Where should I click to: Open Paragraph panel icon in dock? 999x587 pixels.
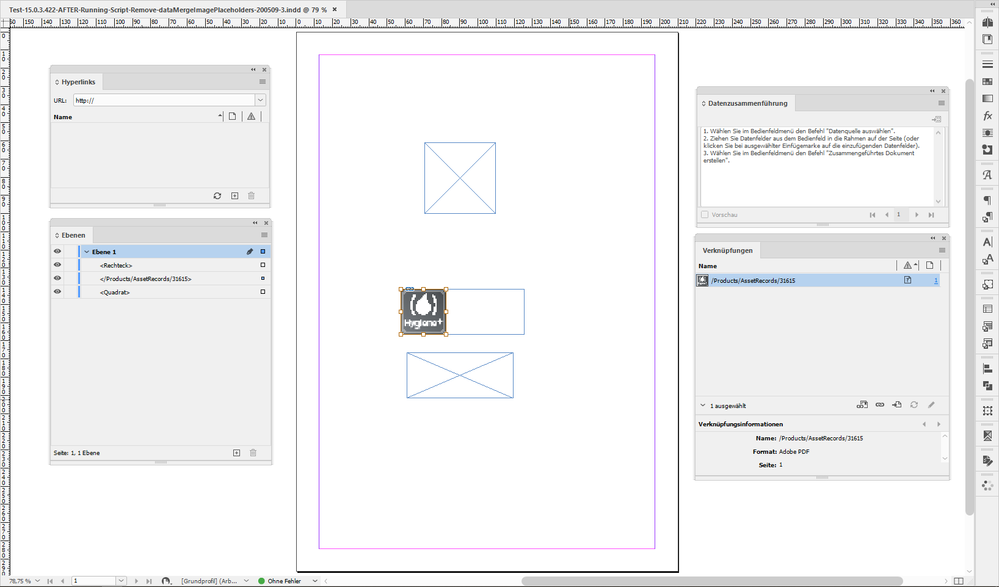[x=988, y=200]
